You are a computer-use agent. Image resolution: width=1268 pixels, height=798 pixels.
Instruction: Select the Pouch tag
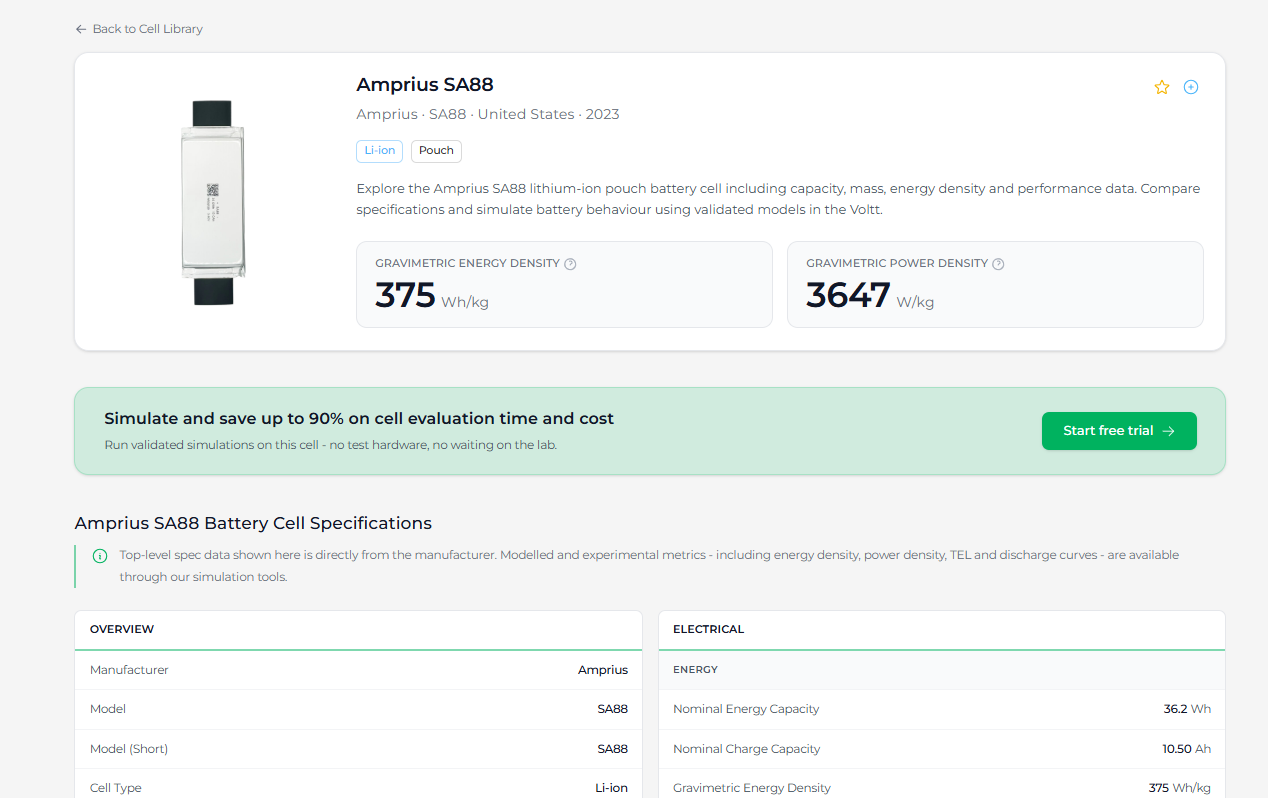pos(436,151)
